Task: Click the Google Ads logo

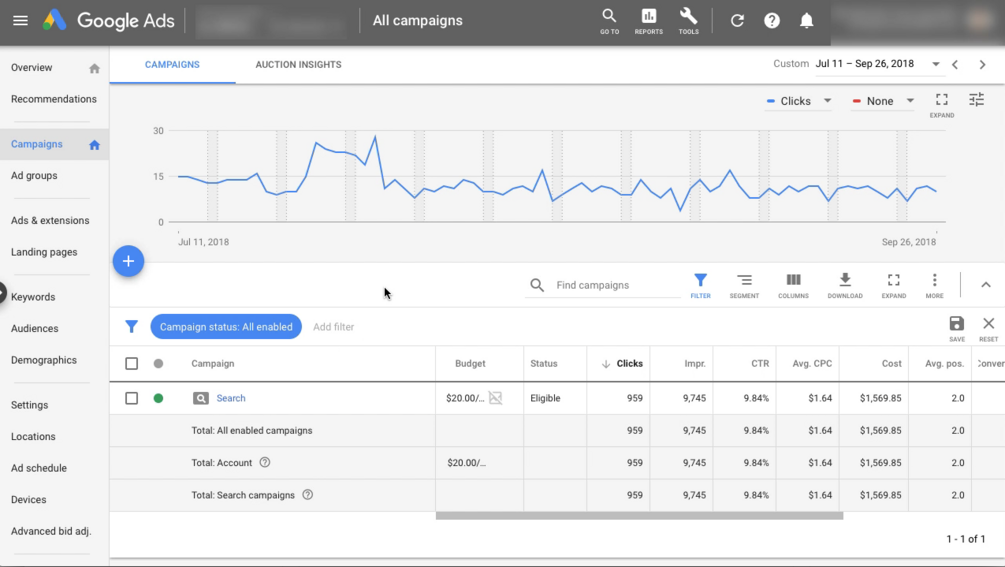Action: [x=108, y=21]
